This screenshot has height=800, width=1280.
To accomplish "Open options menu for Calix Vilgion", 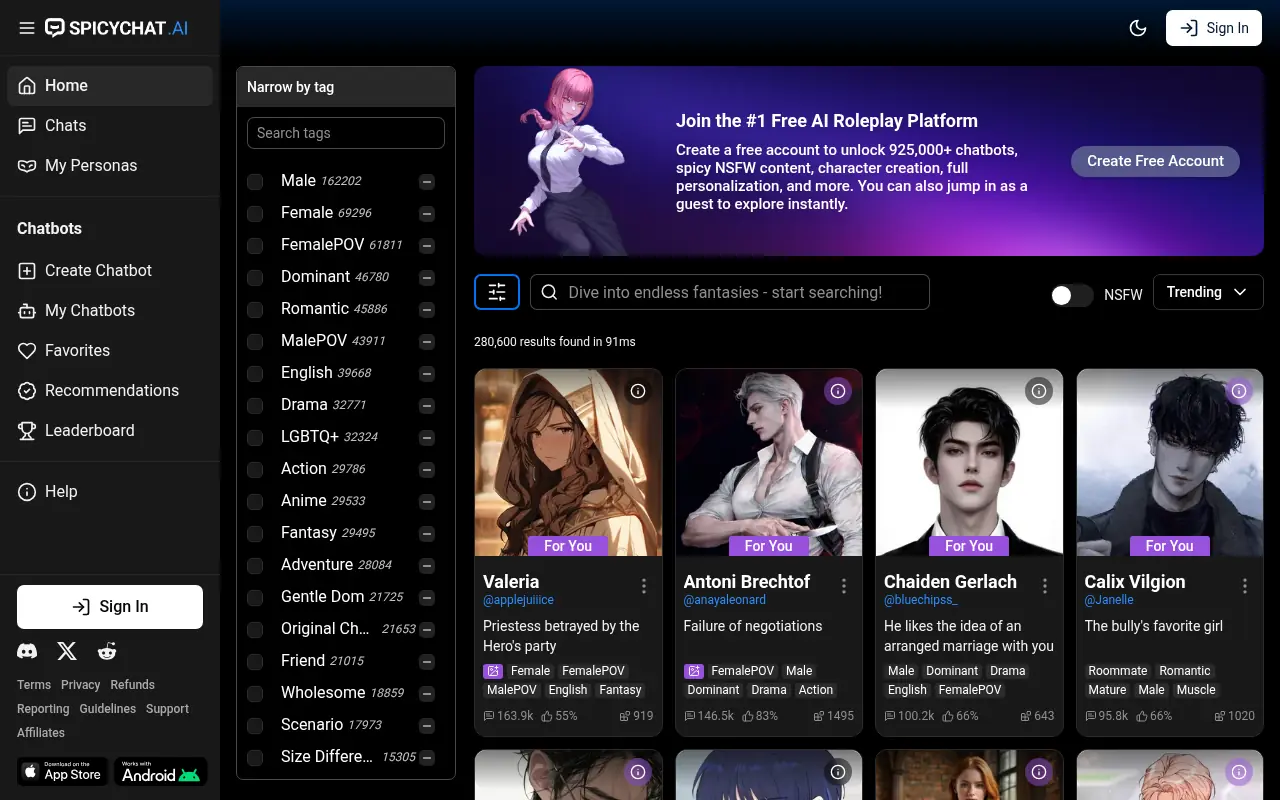I will point(1245,586).
